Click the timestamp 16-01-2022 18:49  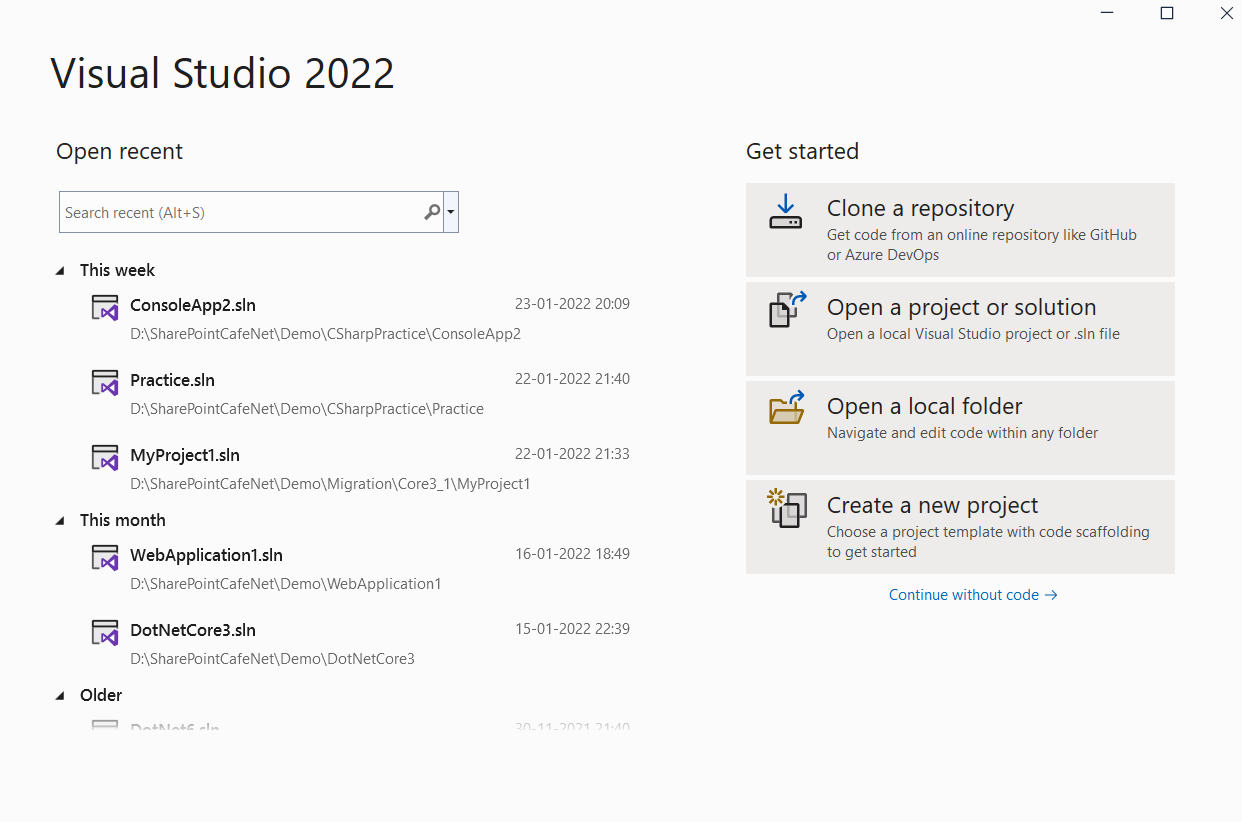572,554
